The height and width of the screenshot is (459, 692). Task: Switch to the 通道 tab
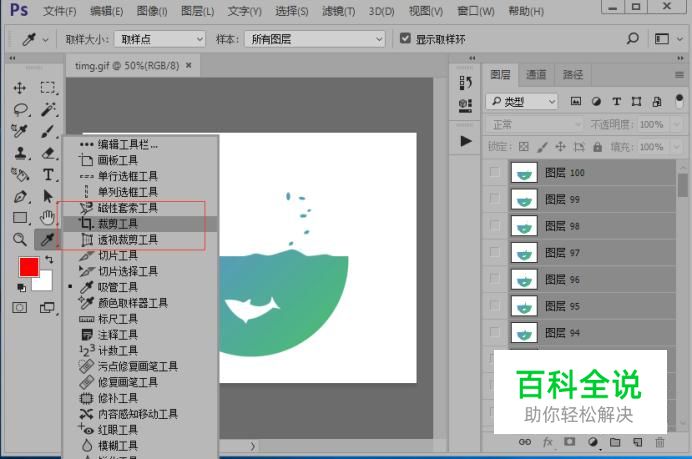click(x=536, y=75)
